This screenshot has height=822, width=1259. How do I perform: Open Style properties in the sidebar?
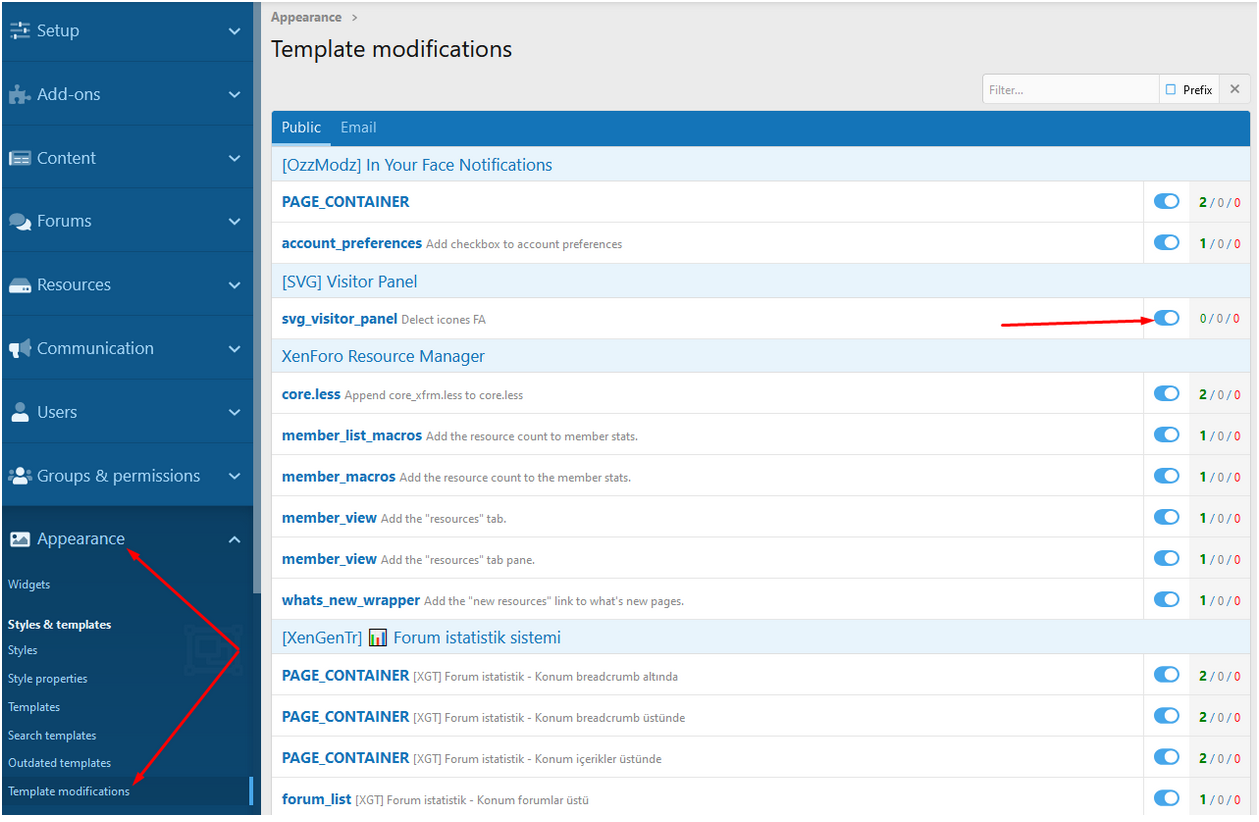[x=48, y=679]
